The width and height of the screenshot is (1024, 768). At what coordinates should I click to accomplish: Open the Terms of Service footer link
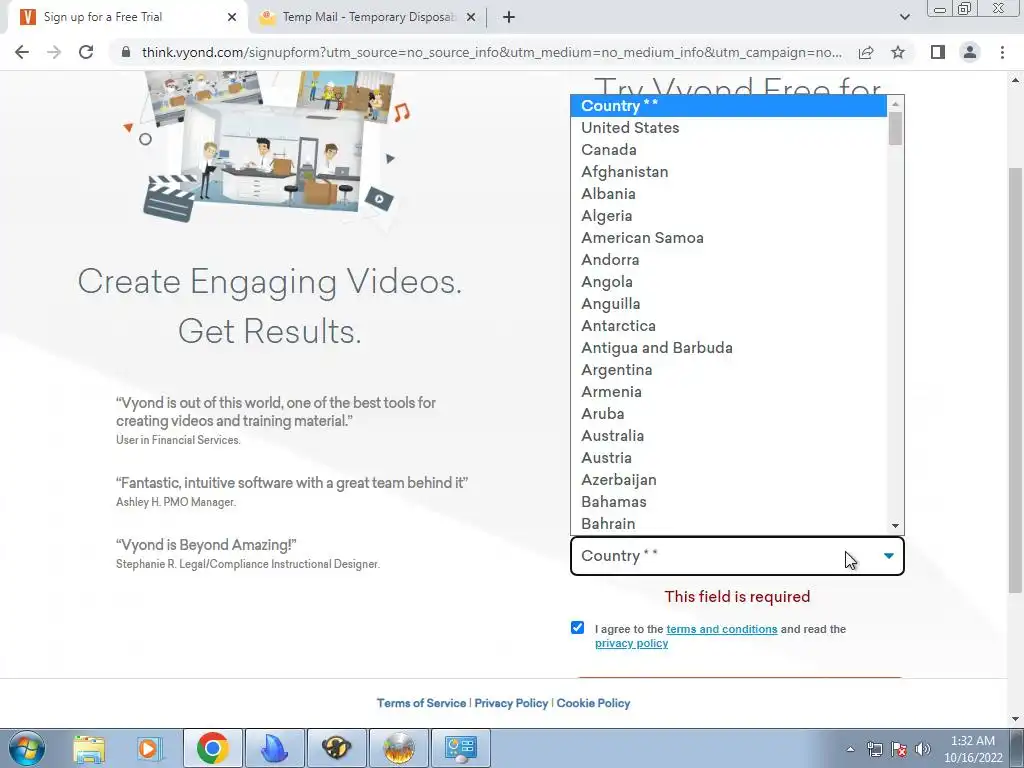(421, 703)
